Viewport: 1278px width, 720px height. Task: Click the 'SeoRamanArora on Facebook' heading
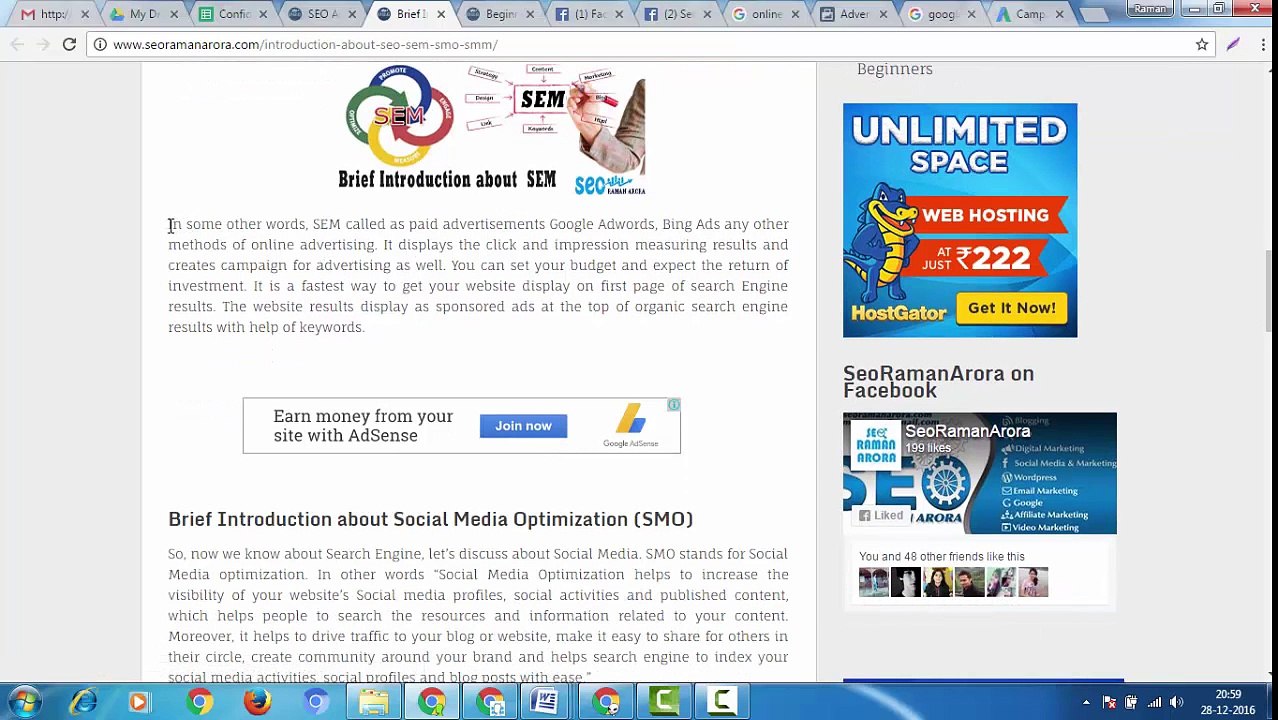point(938,382)
